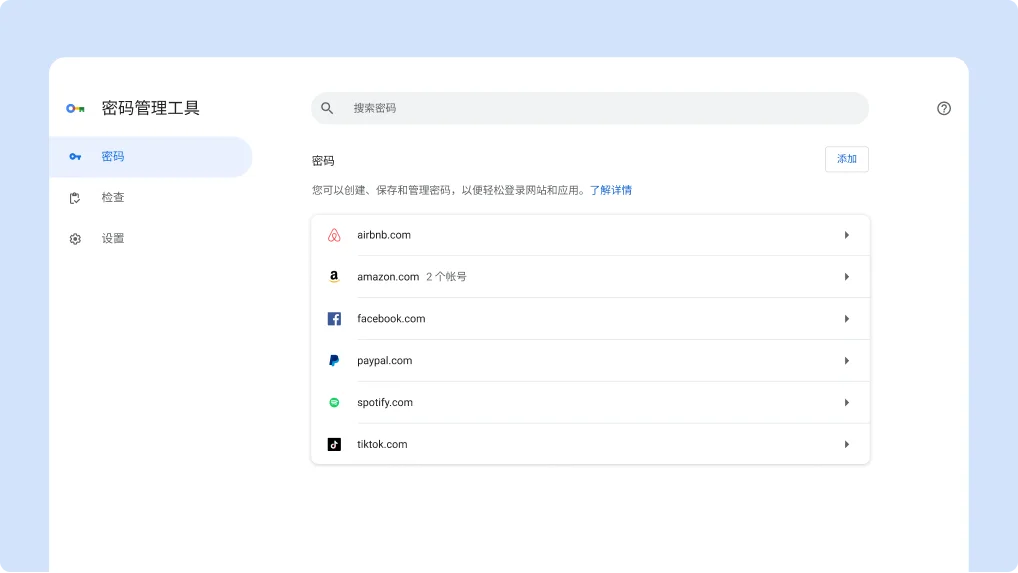The width and height of the screenshot is (1018, 573).
Task: Focus the 搜索密码 search field
Action: [x=590, y=108]
